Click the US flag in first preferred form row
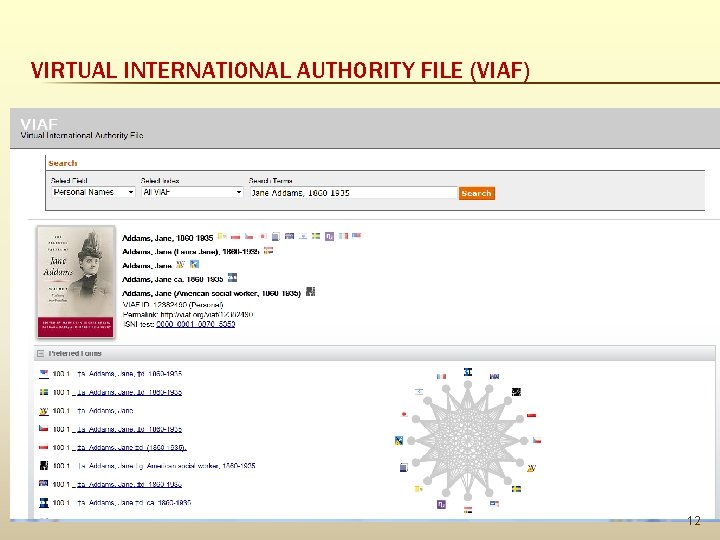Screen dimensions: 720x540 (x=44, y=374)
